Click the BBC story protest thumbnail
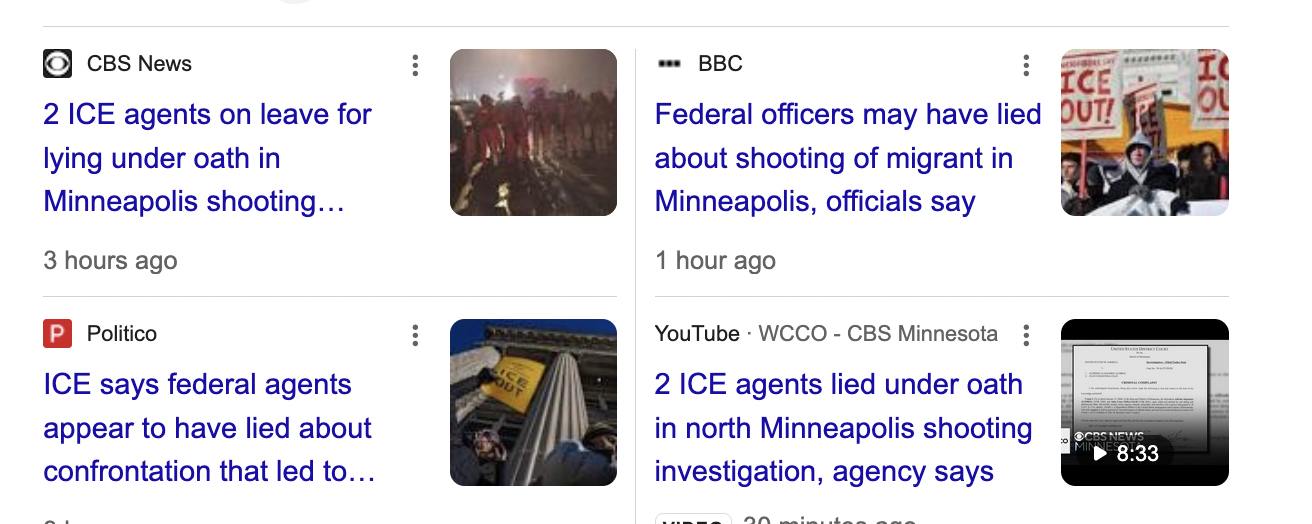The image size is (1312, 524). (x=1144, y=132)
